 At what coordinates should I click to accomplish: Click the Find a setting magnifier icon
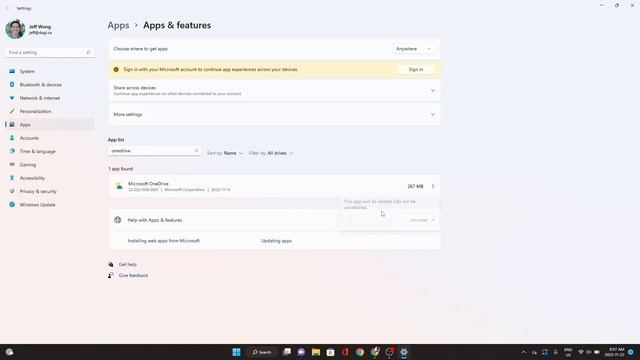coord(88,52)
